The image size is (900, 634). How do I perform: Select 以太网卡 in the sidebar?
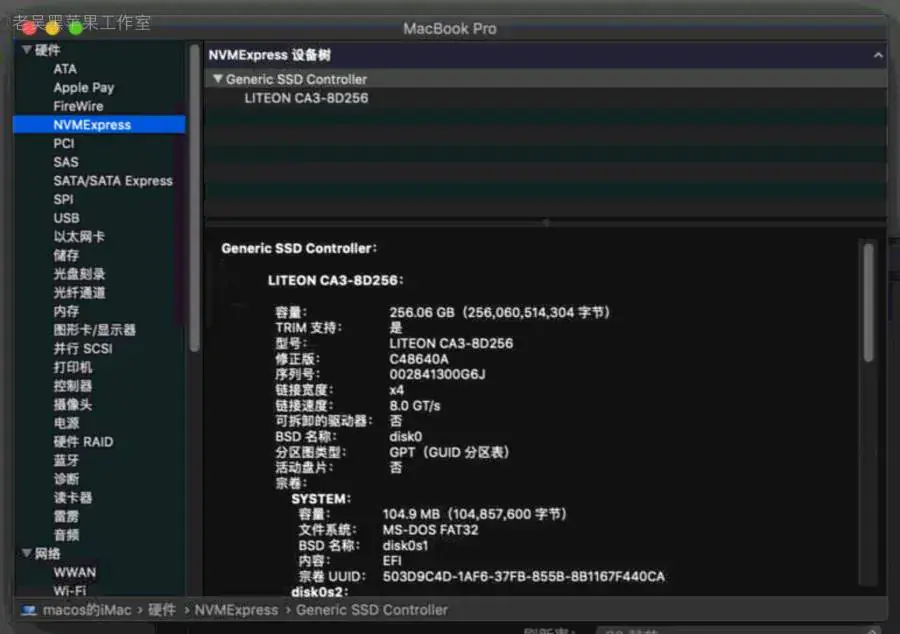[x=79, y=236]
